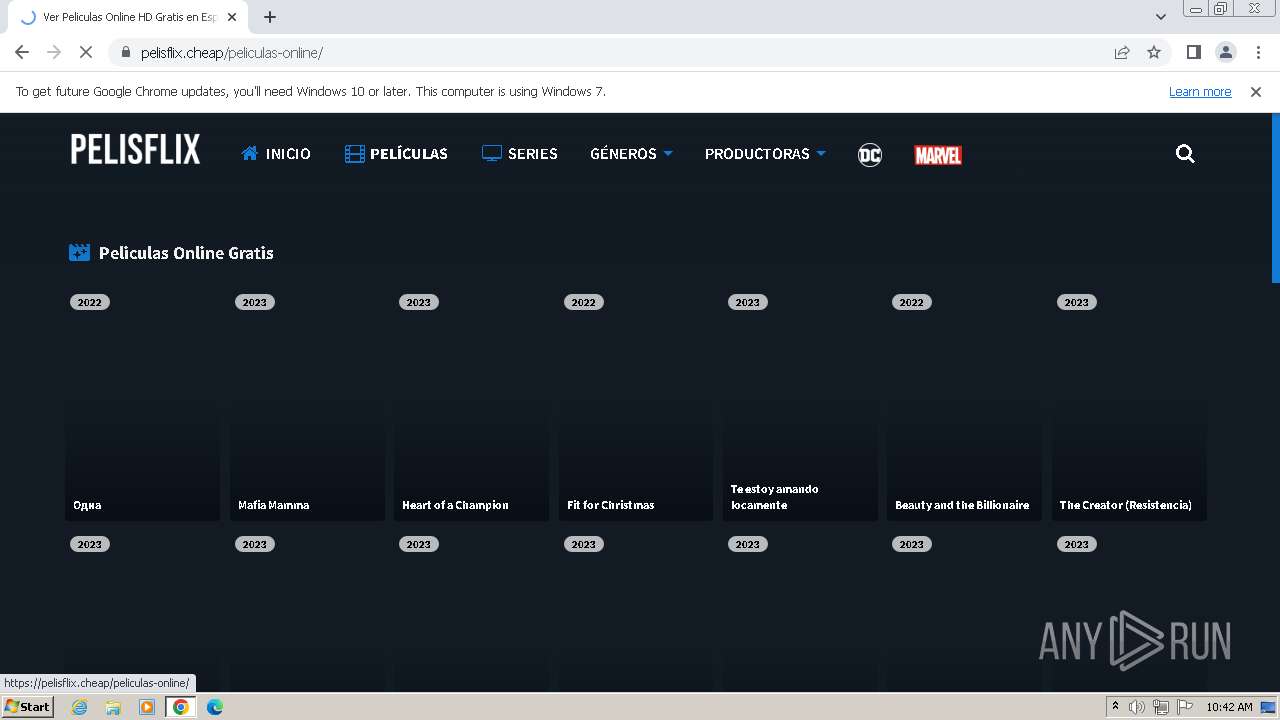1280x720 pixels.
Task: Click the volume speaker tray icon
Action: pyautogui.click(x=1137, y=707)
